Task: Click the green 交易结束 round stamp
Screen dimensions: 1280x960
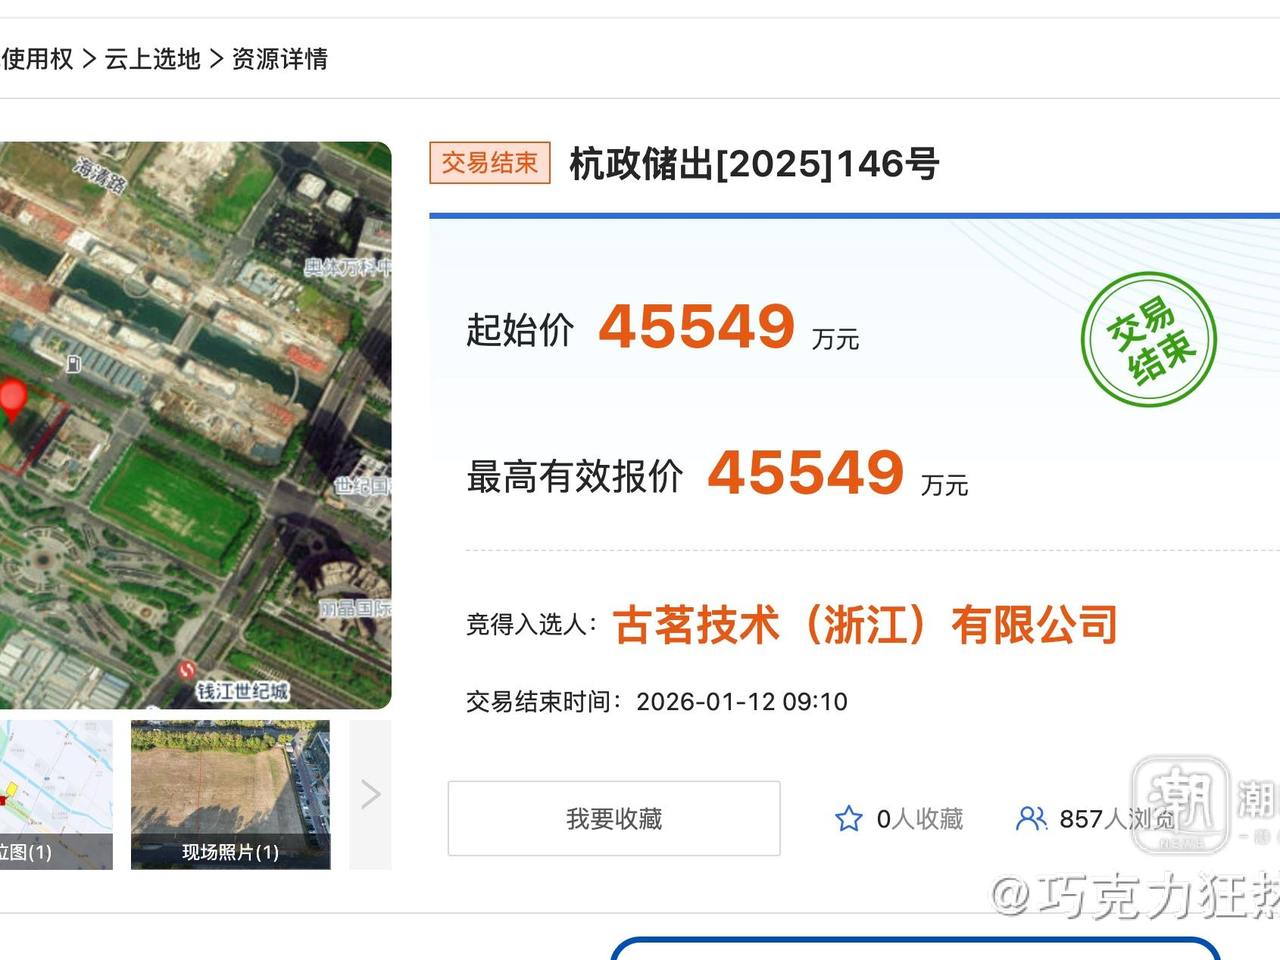Action: pyautogui.click(x=1148, y=340)
